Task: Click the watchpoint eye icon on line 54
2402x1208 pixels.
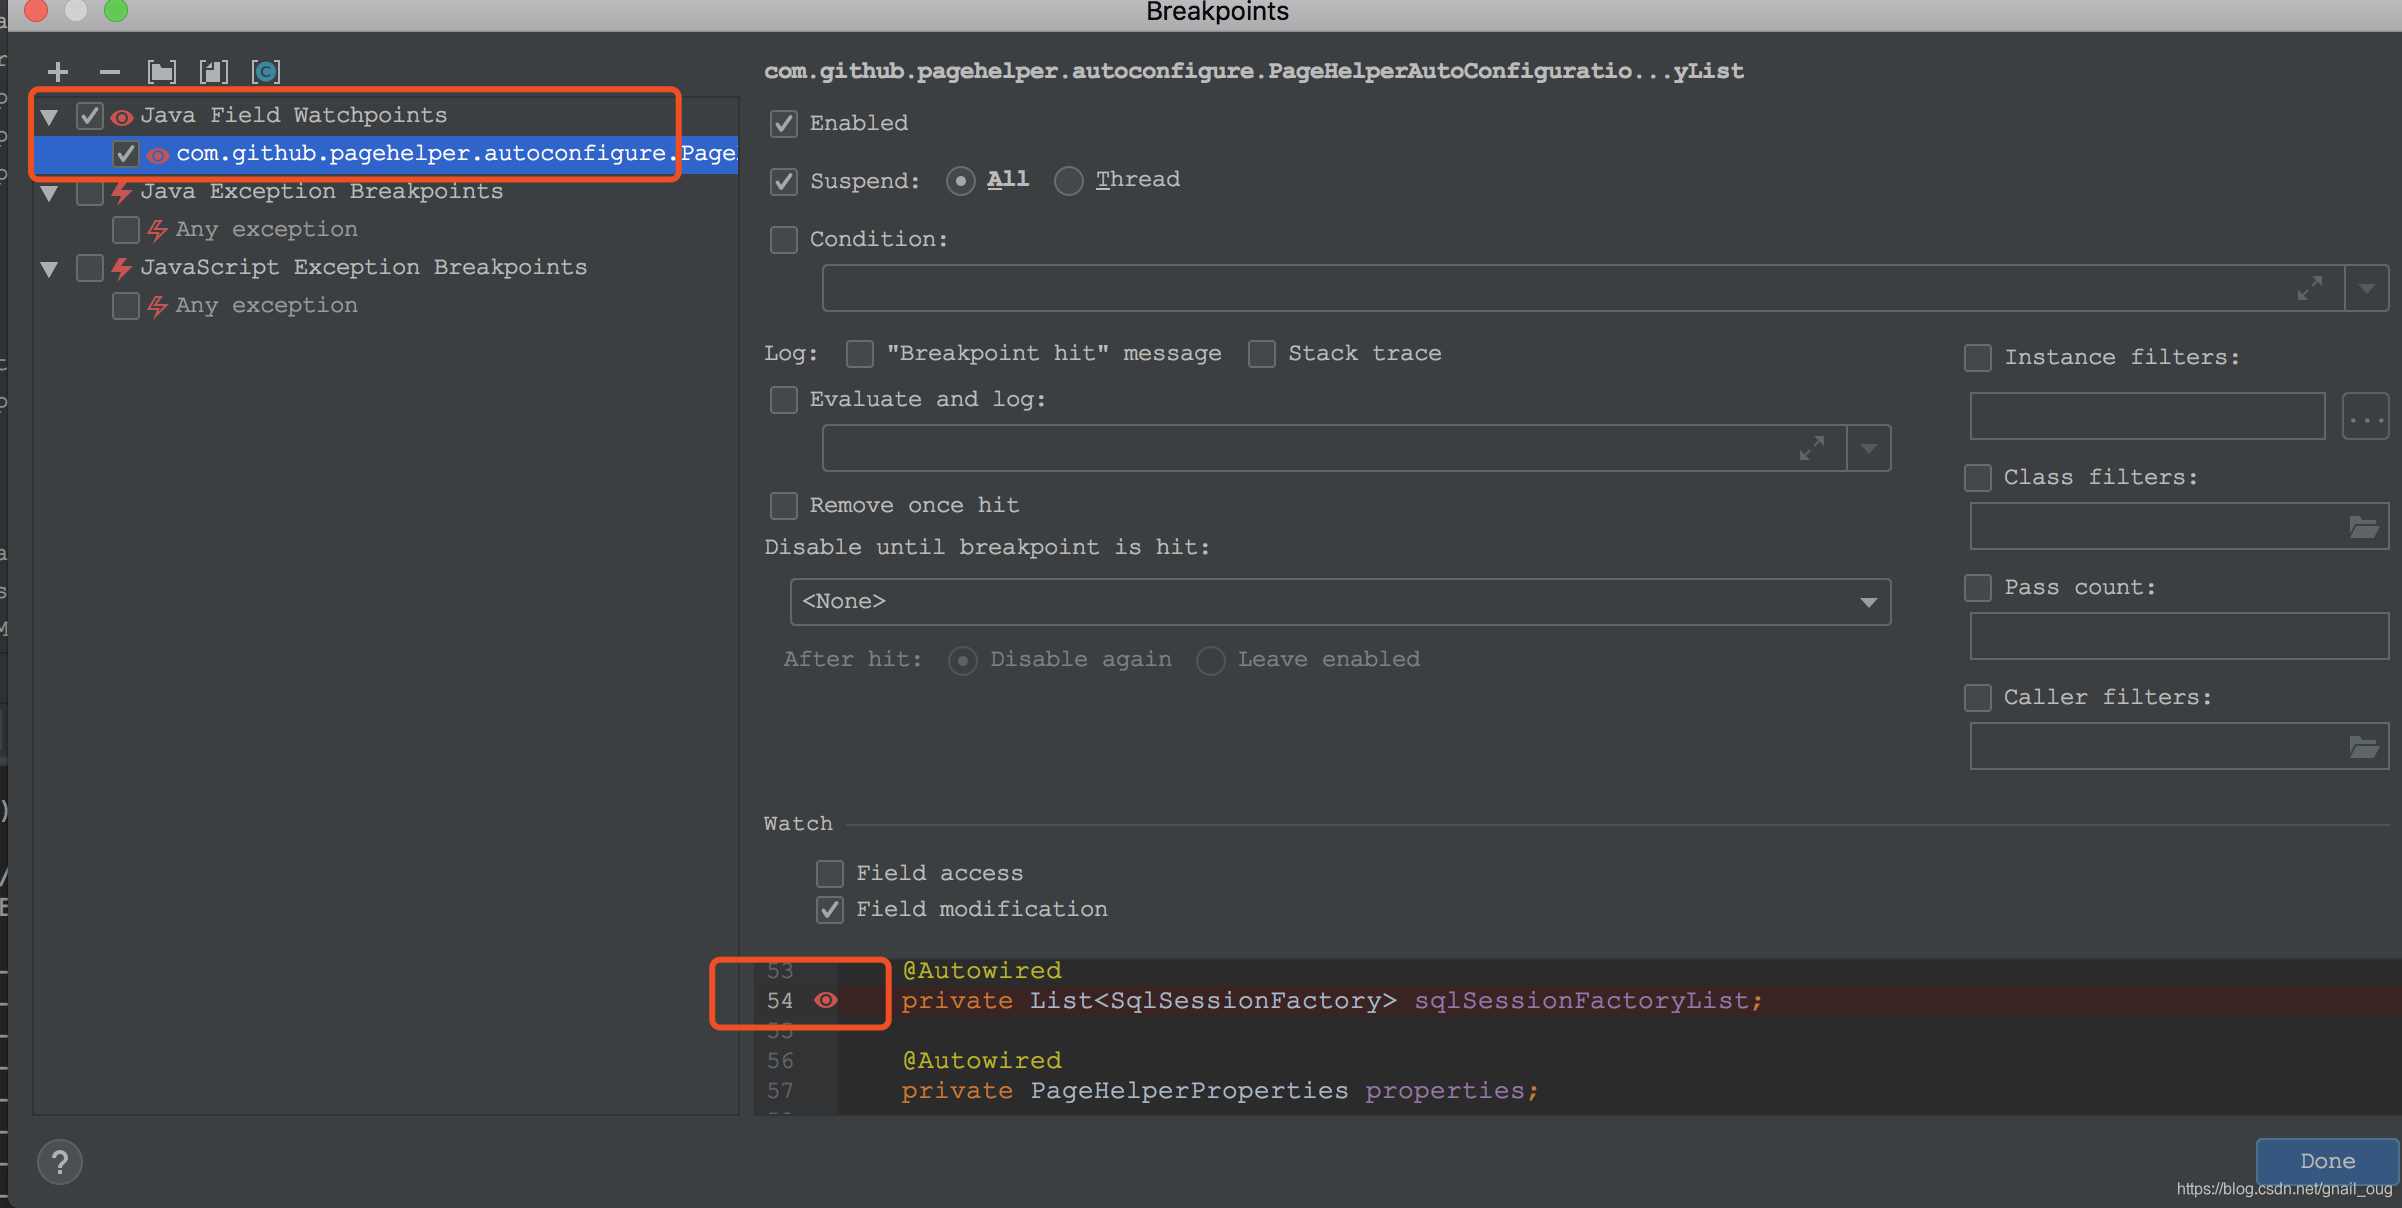Action: point(827,1000)
